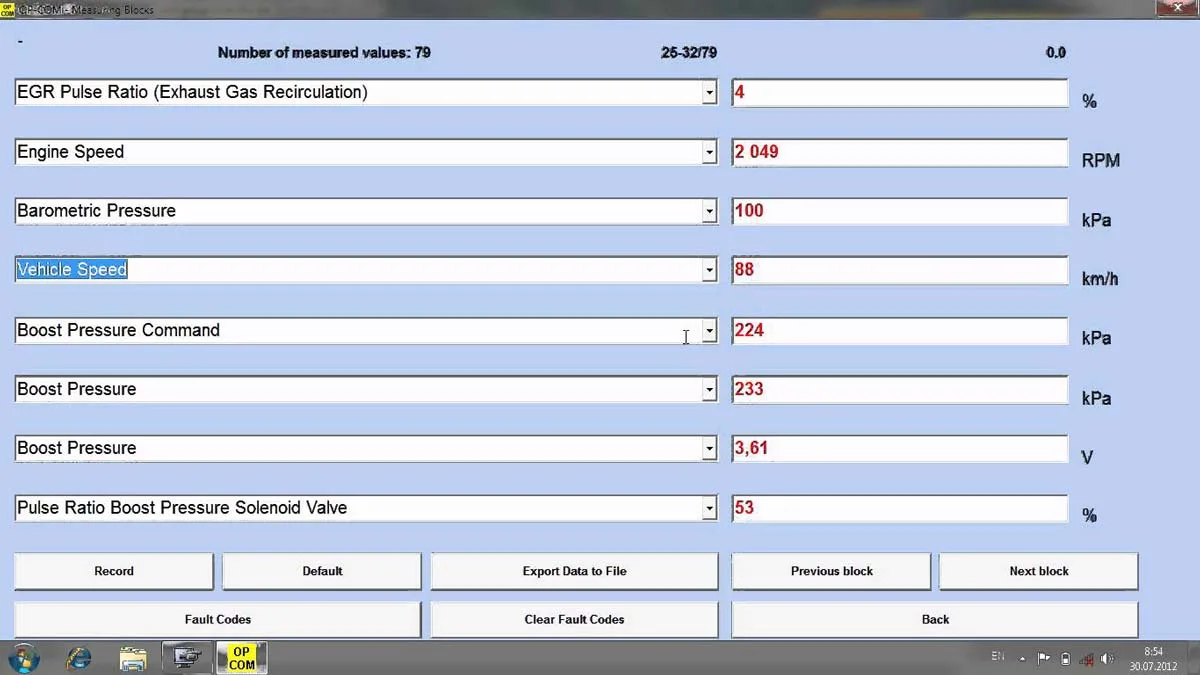Open Windows Explorer from the taskbar
Viewport: 1200px width, 675px height.
tap(133, 658)
